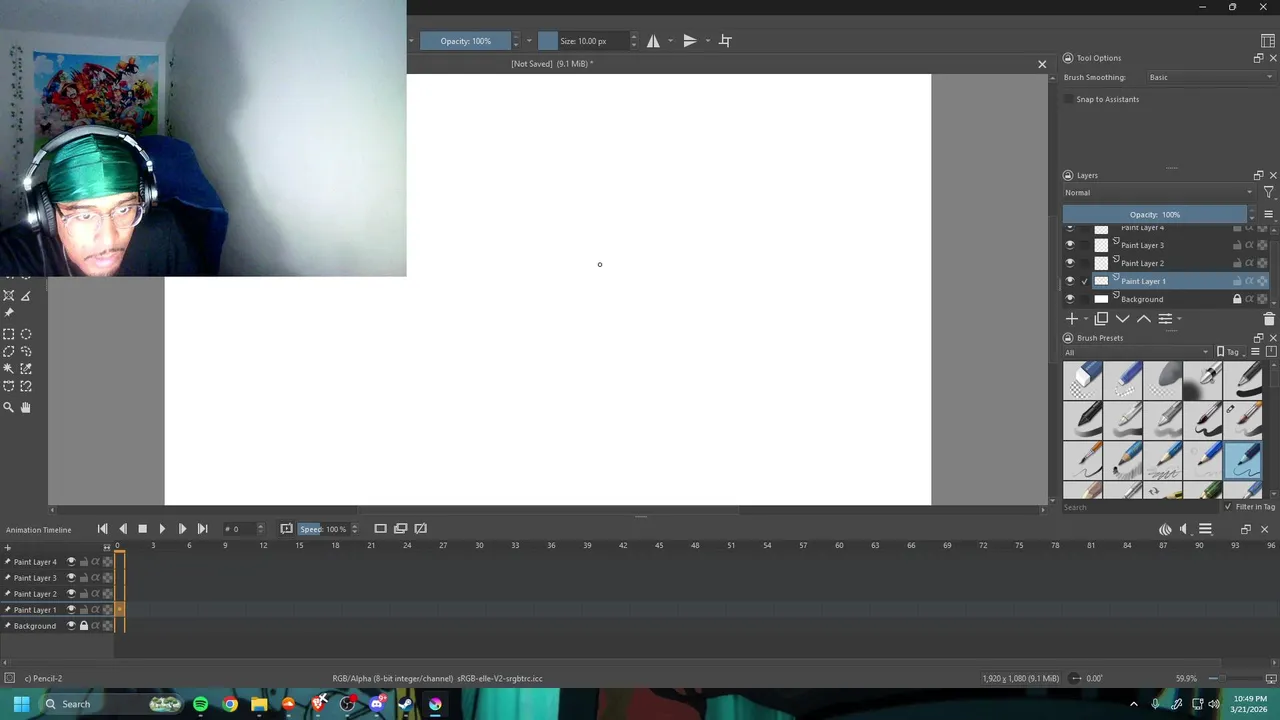Delete the layer with trash icon
Screen dimensions: 1280x720
1269,319
